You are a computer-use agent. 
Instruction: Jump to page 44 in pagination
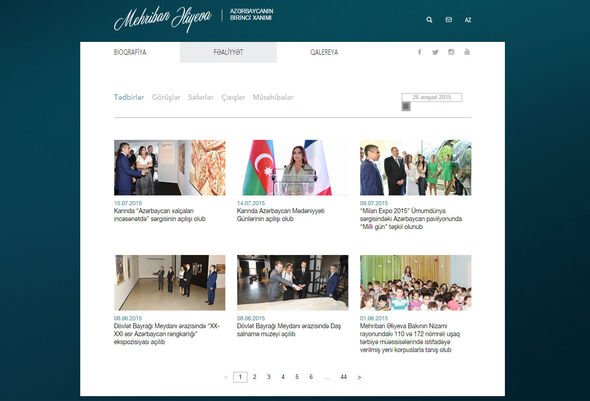tap(343, 377)
